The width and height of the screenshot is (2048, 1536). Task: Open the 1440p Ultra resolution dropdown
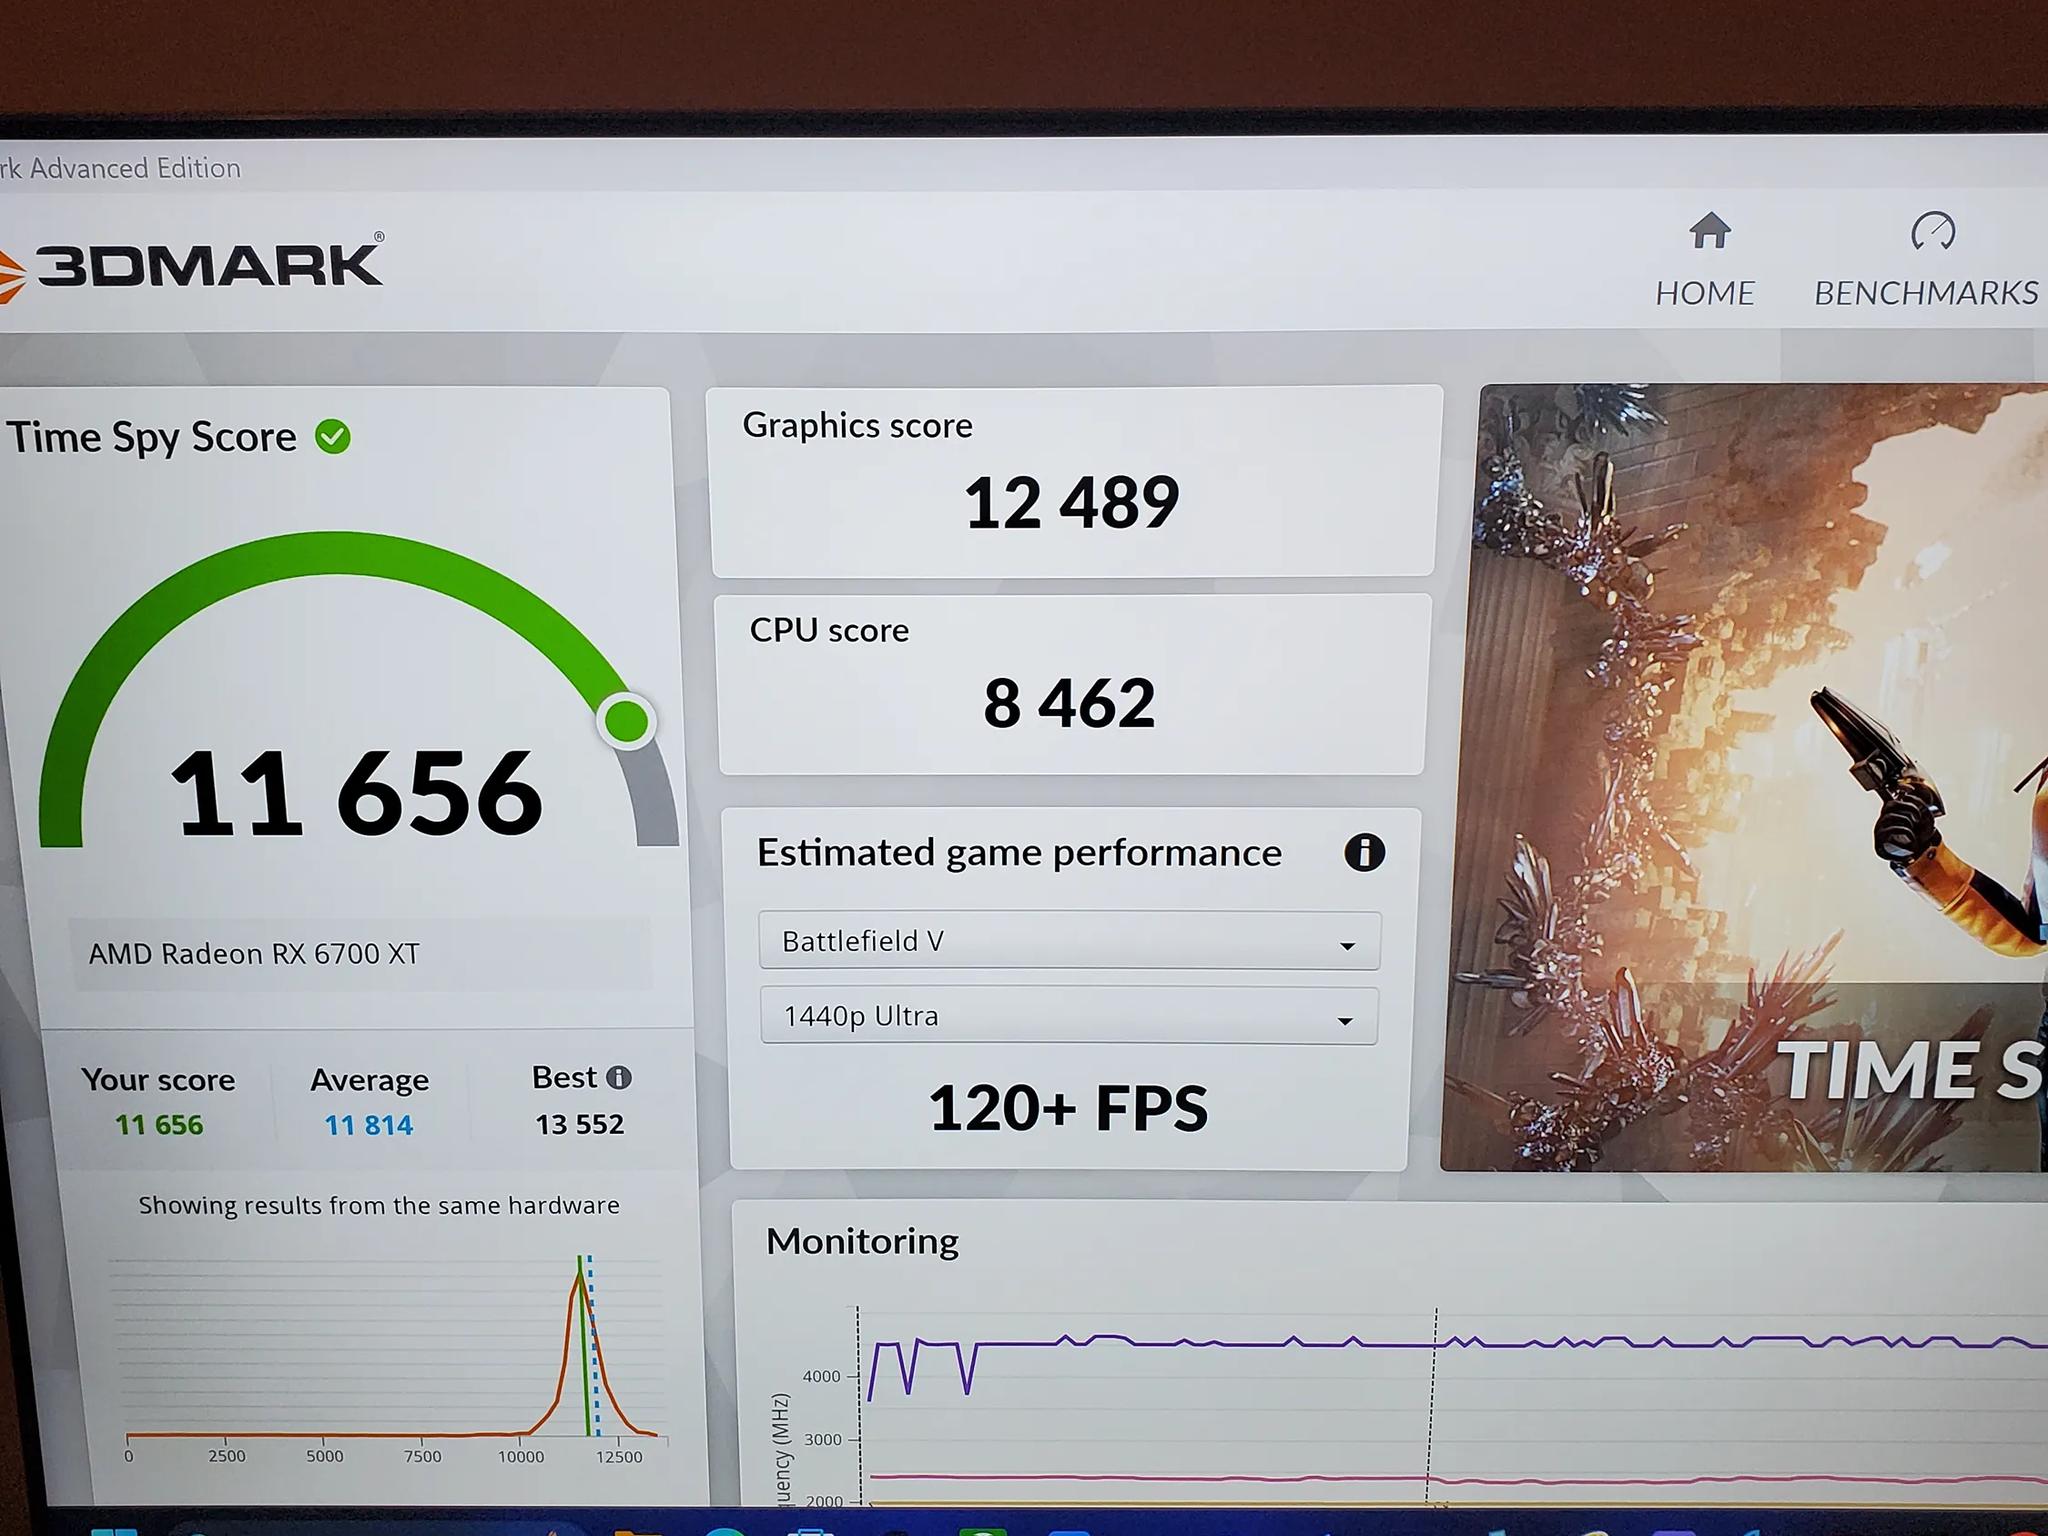[x=1069, y=1016]
